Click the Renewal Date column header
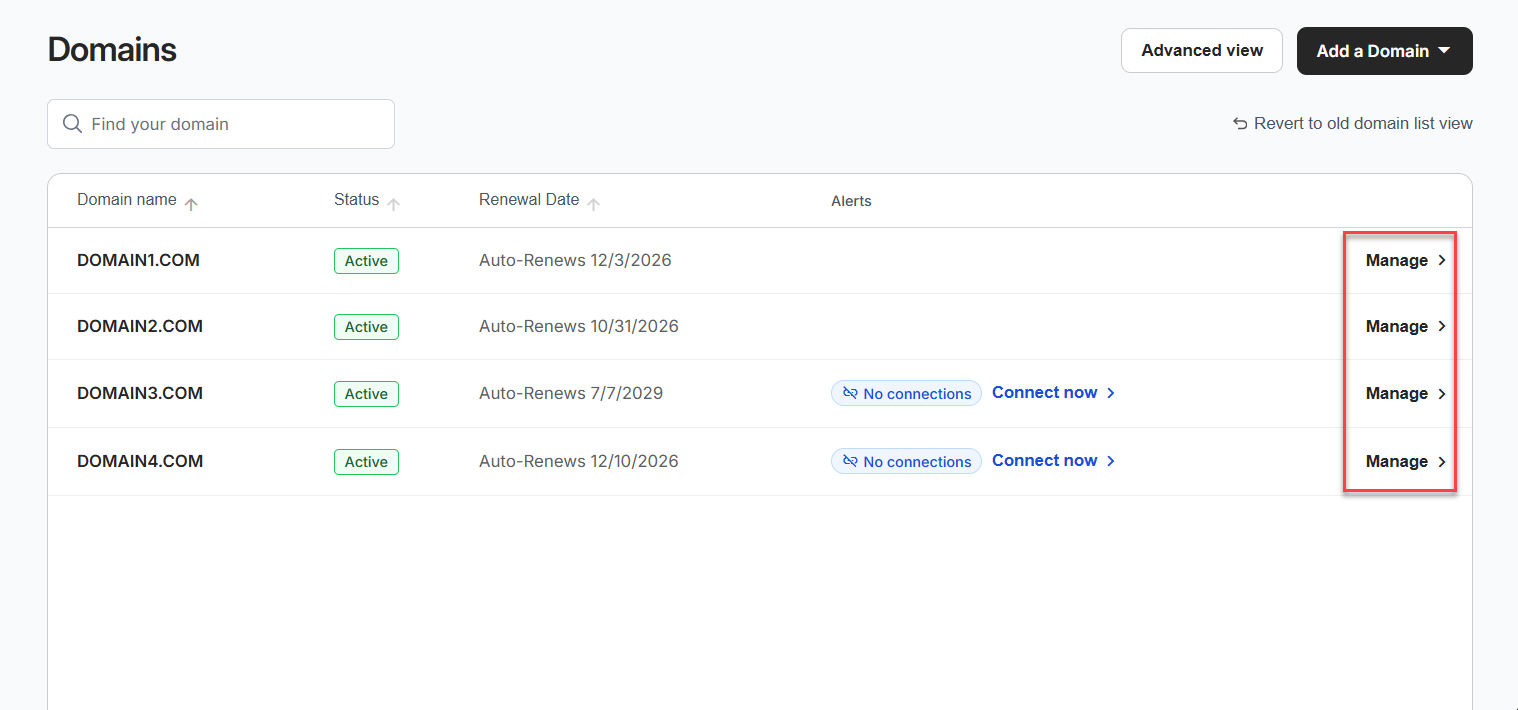The height and width of the screenshot is (710, 1518). click(x=529, y=199)
